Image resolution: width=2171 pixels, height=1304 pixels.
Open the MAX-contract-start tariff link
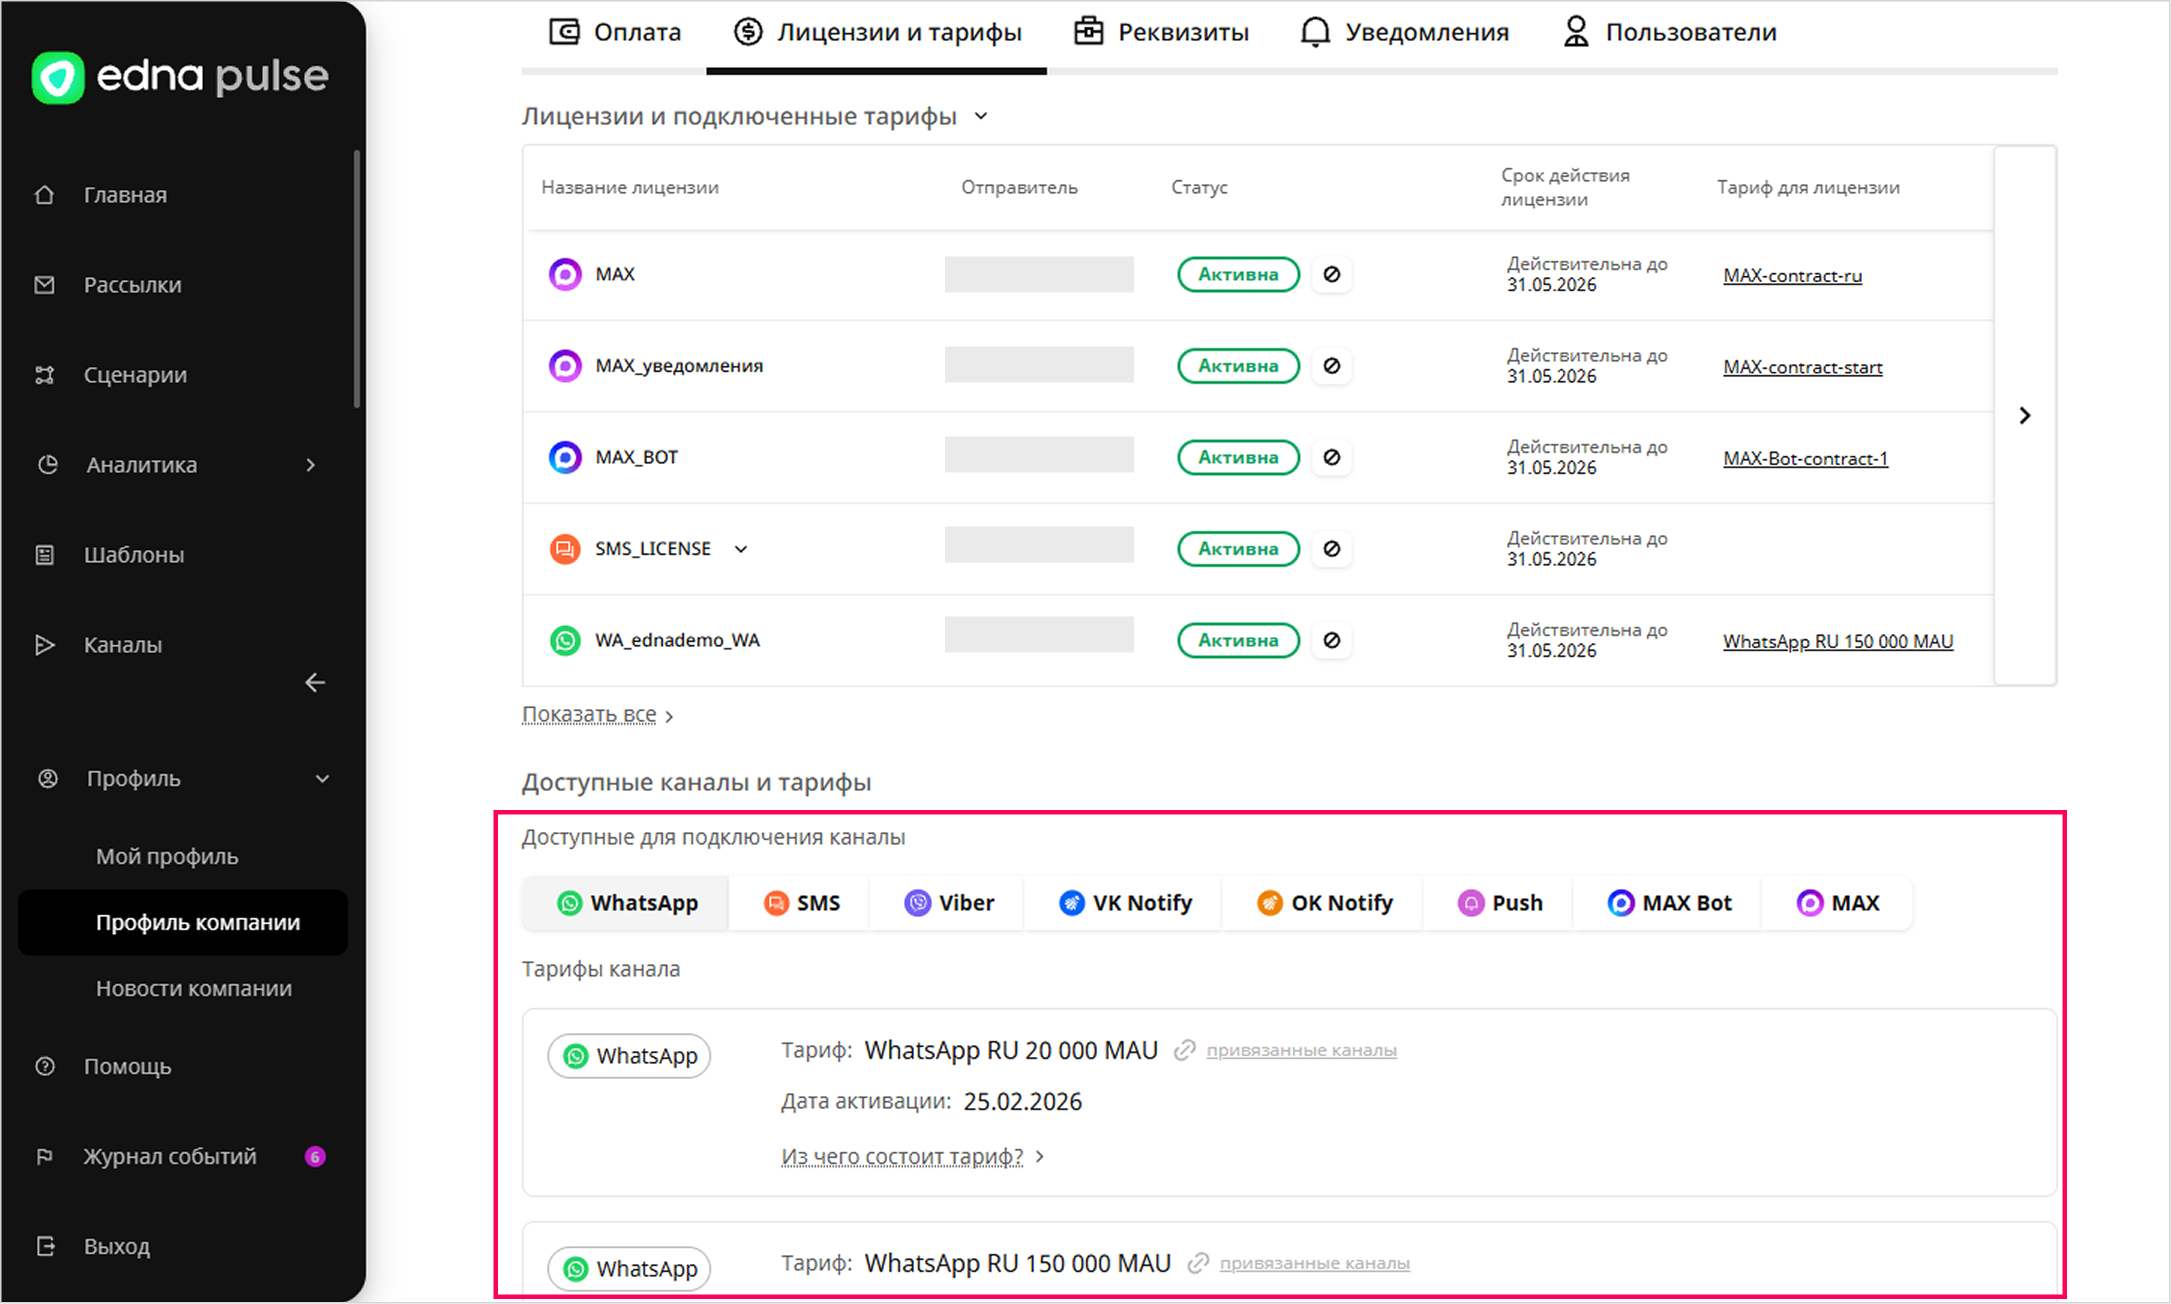point(1802,367)
